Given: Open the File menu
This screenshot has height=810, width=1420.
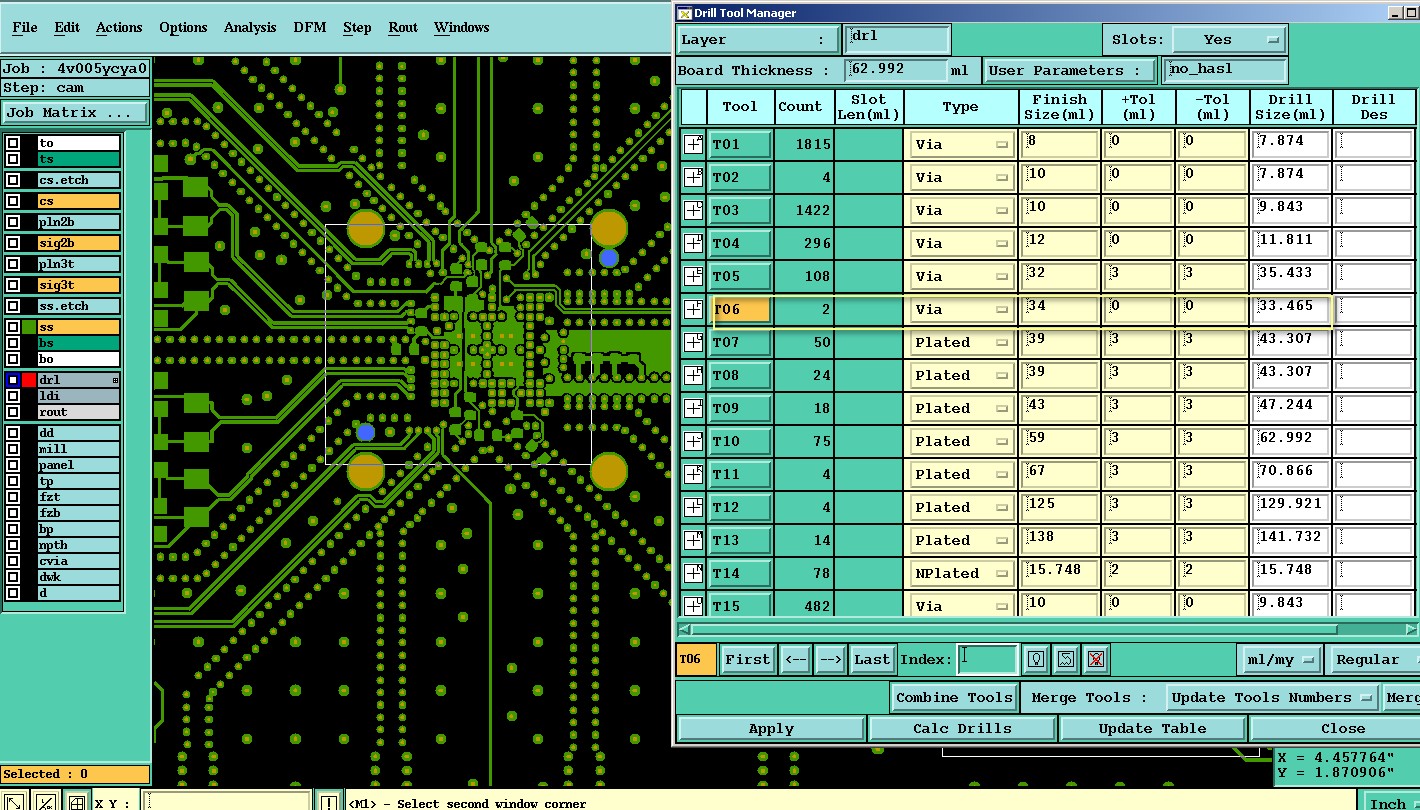Looking at the screenshot, I should (x=25, y=27).
